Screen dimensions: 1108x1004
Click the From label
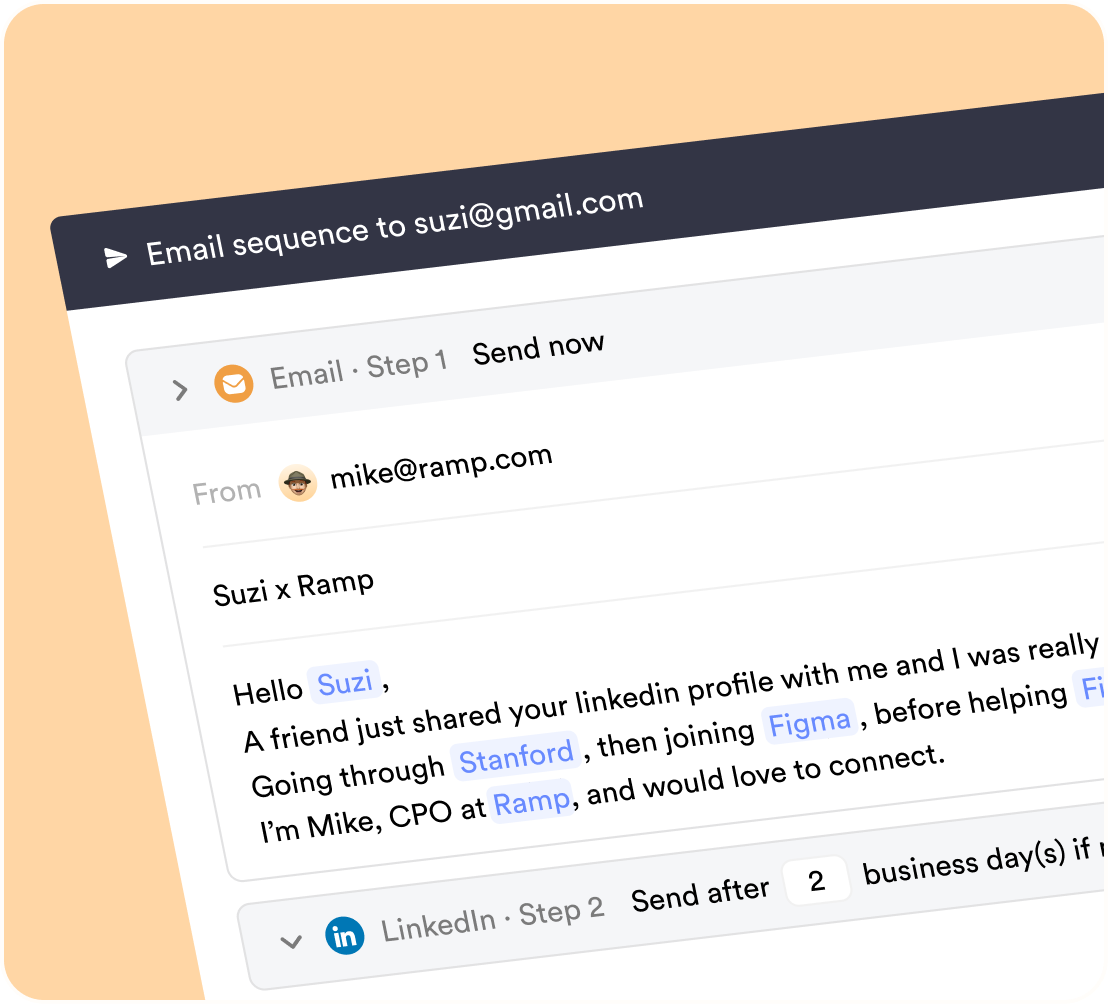pos(227,493)
